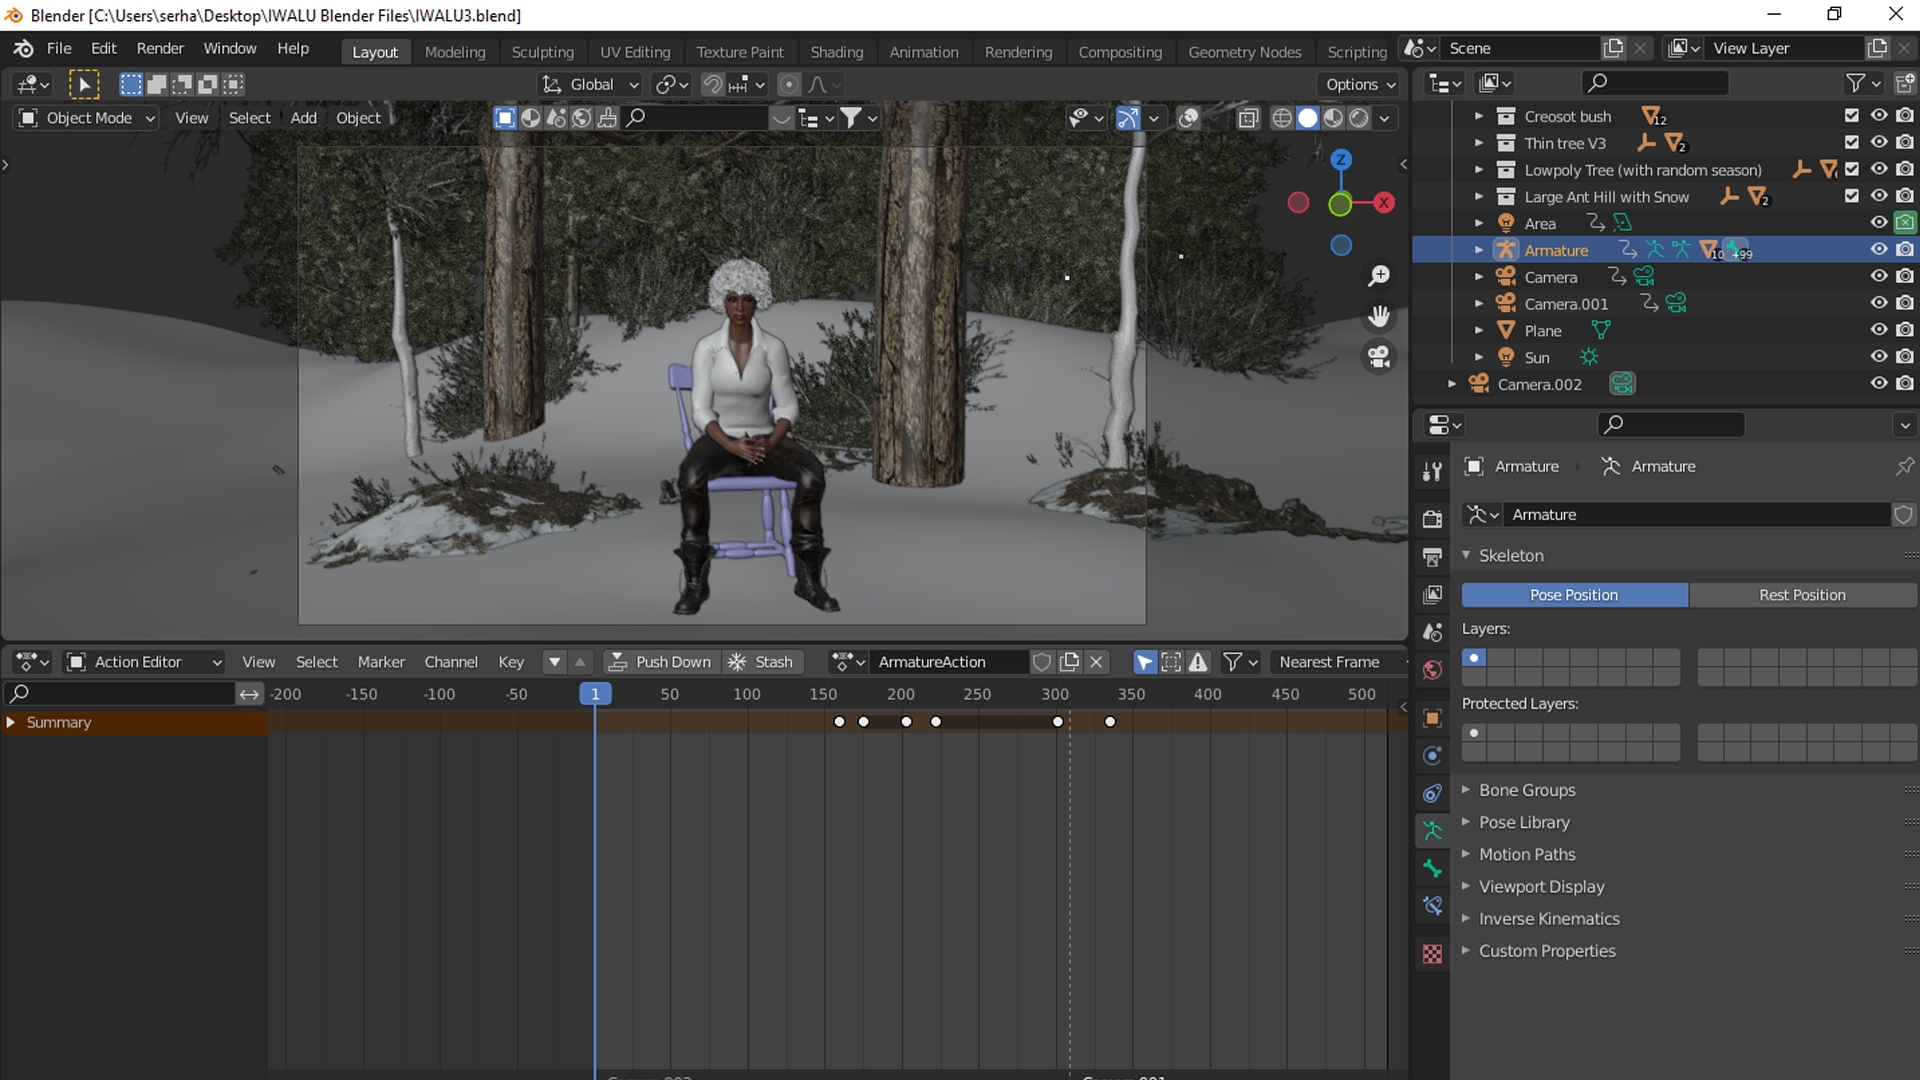Open the viewport Add menu
Screen dimensions: 1920x1080
[x=303, y=118]
